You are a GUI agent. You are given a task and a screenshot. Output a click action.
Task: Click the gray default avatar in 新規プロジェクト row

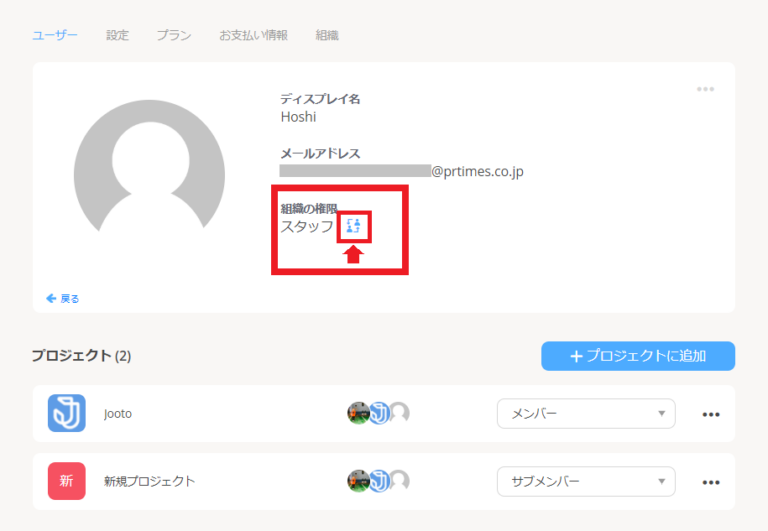[x=399, y=481]
